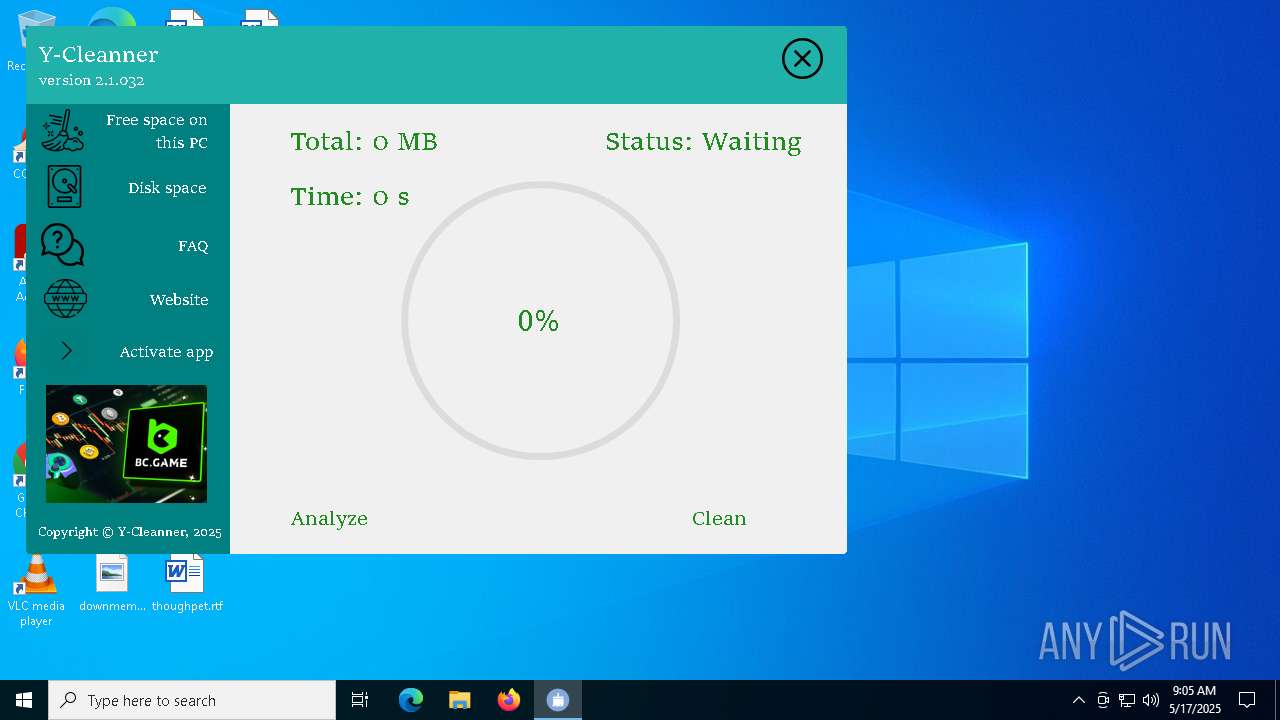Open the notification center icon
1280x720 pixels.
click(x=1247, y=700)
